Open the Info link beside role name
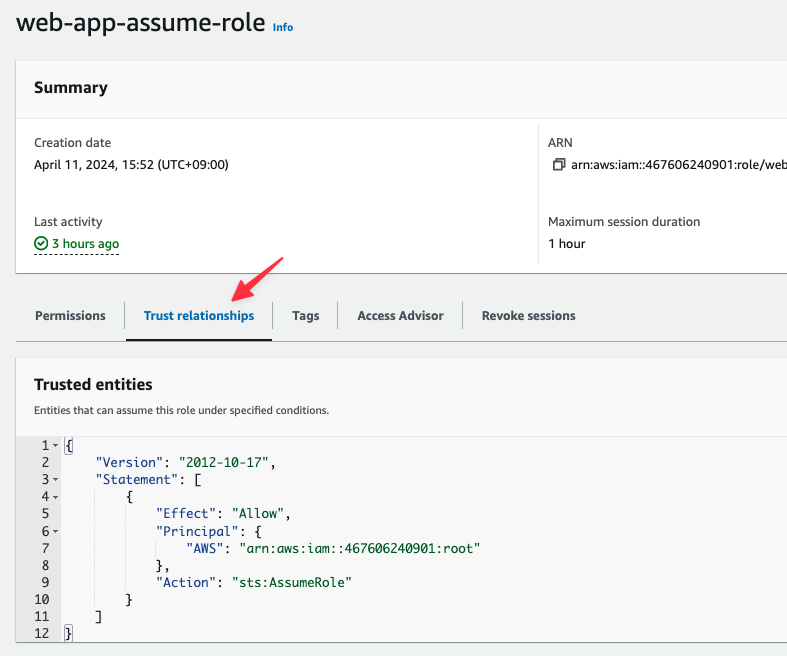The width and height of the screenshot is (787, 656). [283, 27]
